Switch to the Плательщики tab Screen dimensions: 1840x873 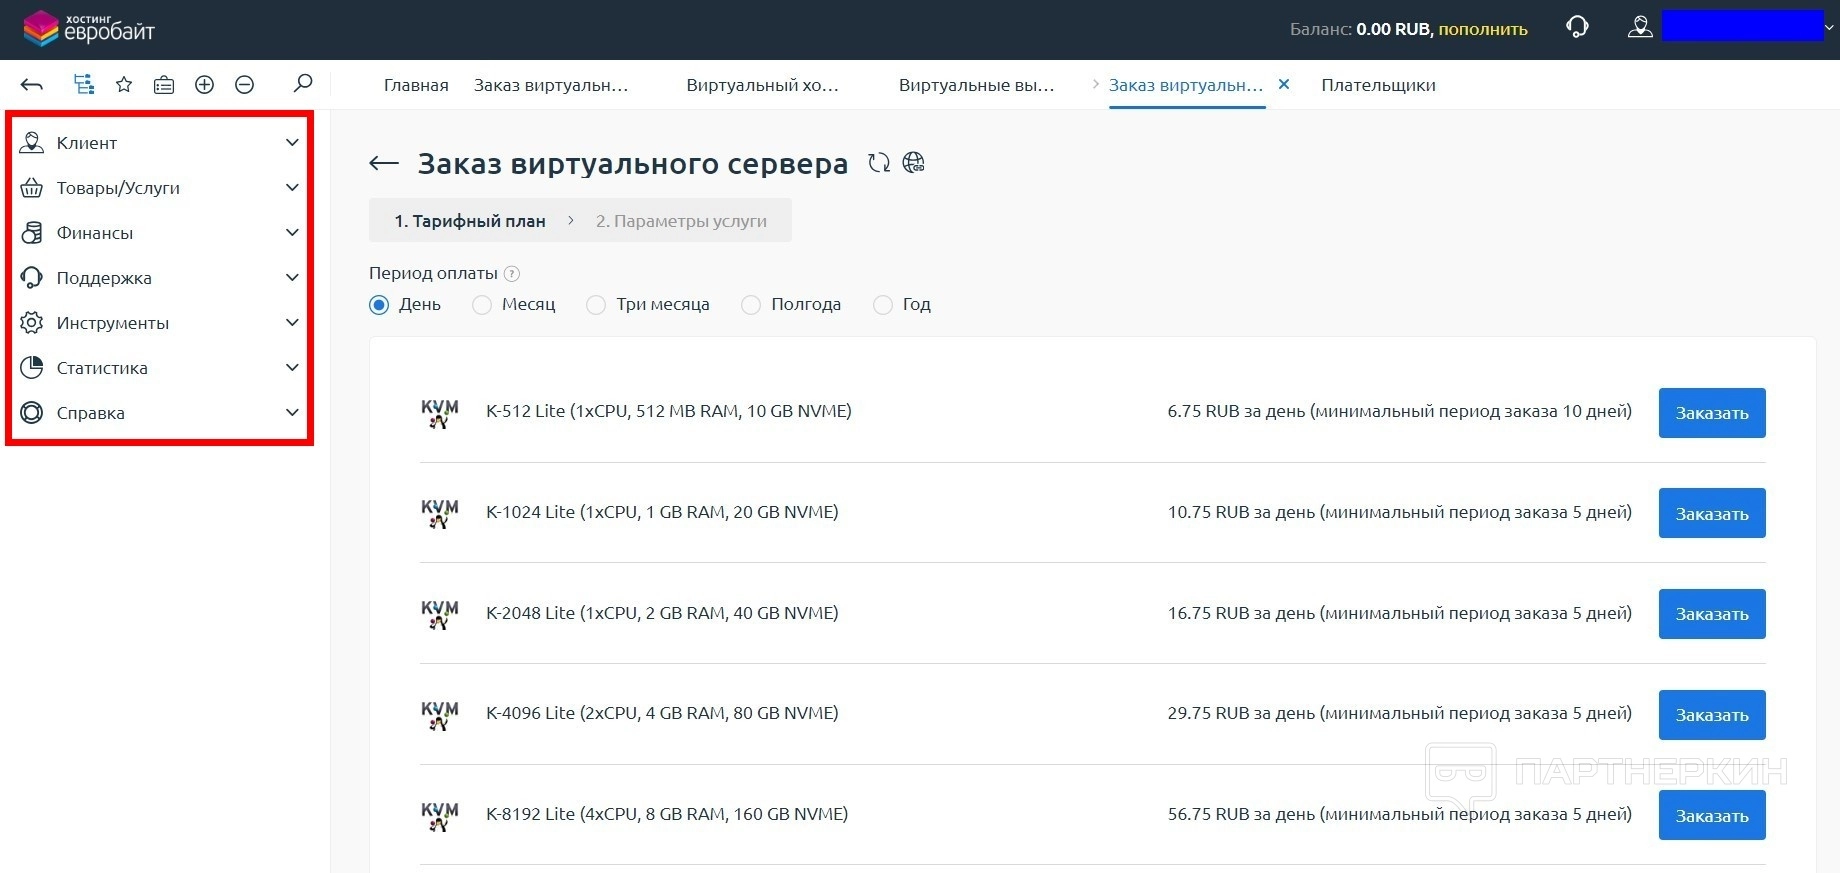tap(1377, 85)
